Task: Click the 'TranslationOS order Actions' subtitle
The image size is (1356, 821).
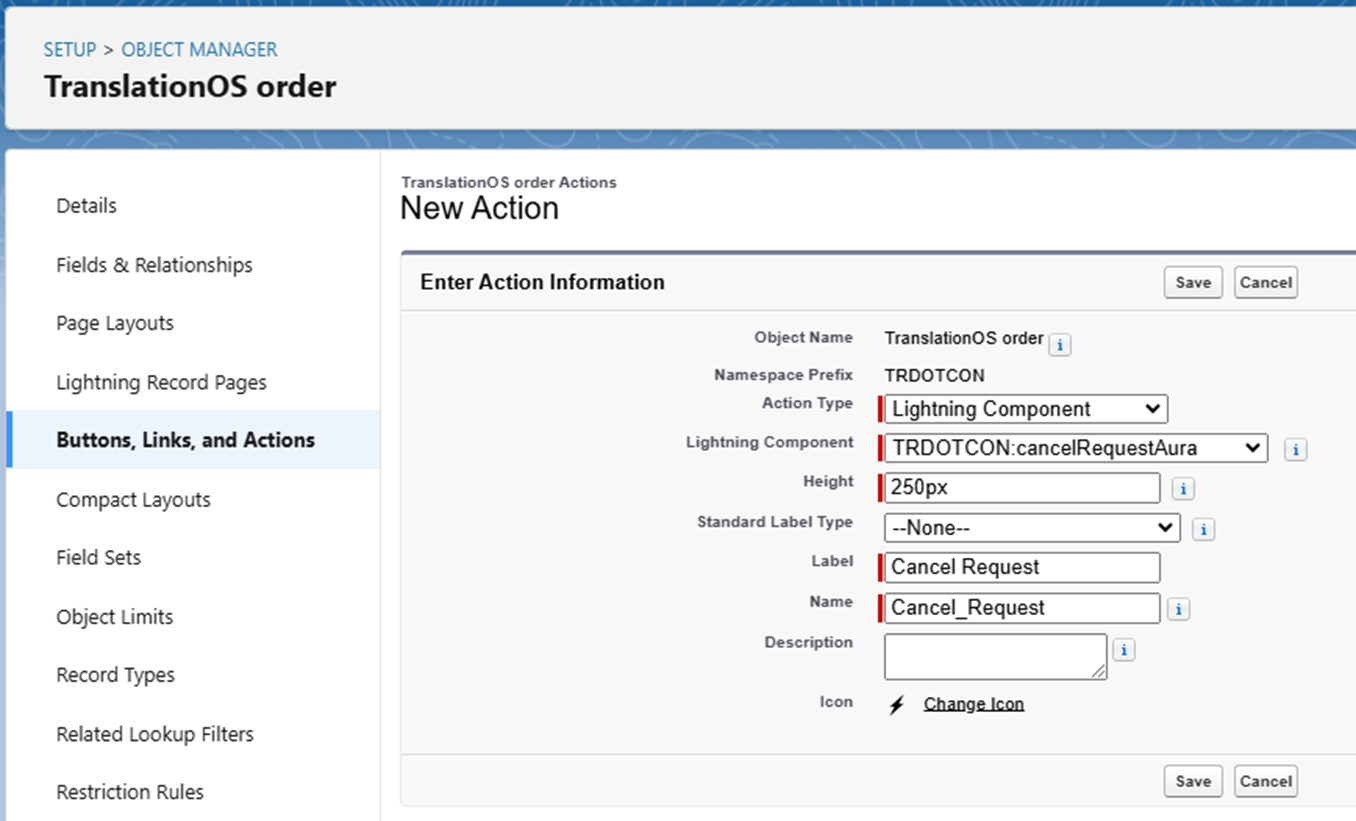Action: pos(509,183)
